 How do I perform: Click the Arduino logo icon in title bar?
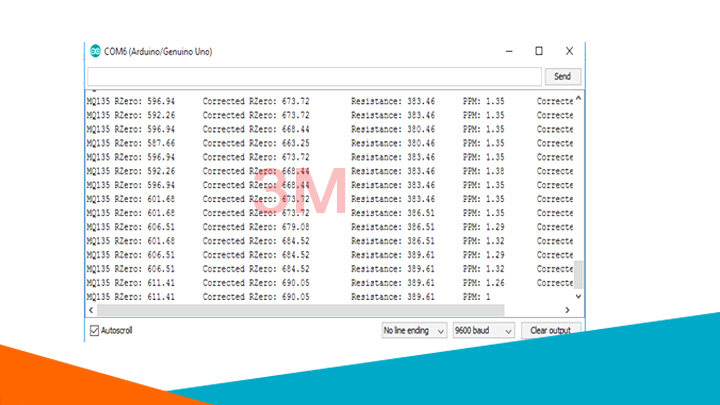coord(95,51)
